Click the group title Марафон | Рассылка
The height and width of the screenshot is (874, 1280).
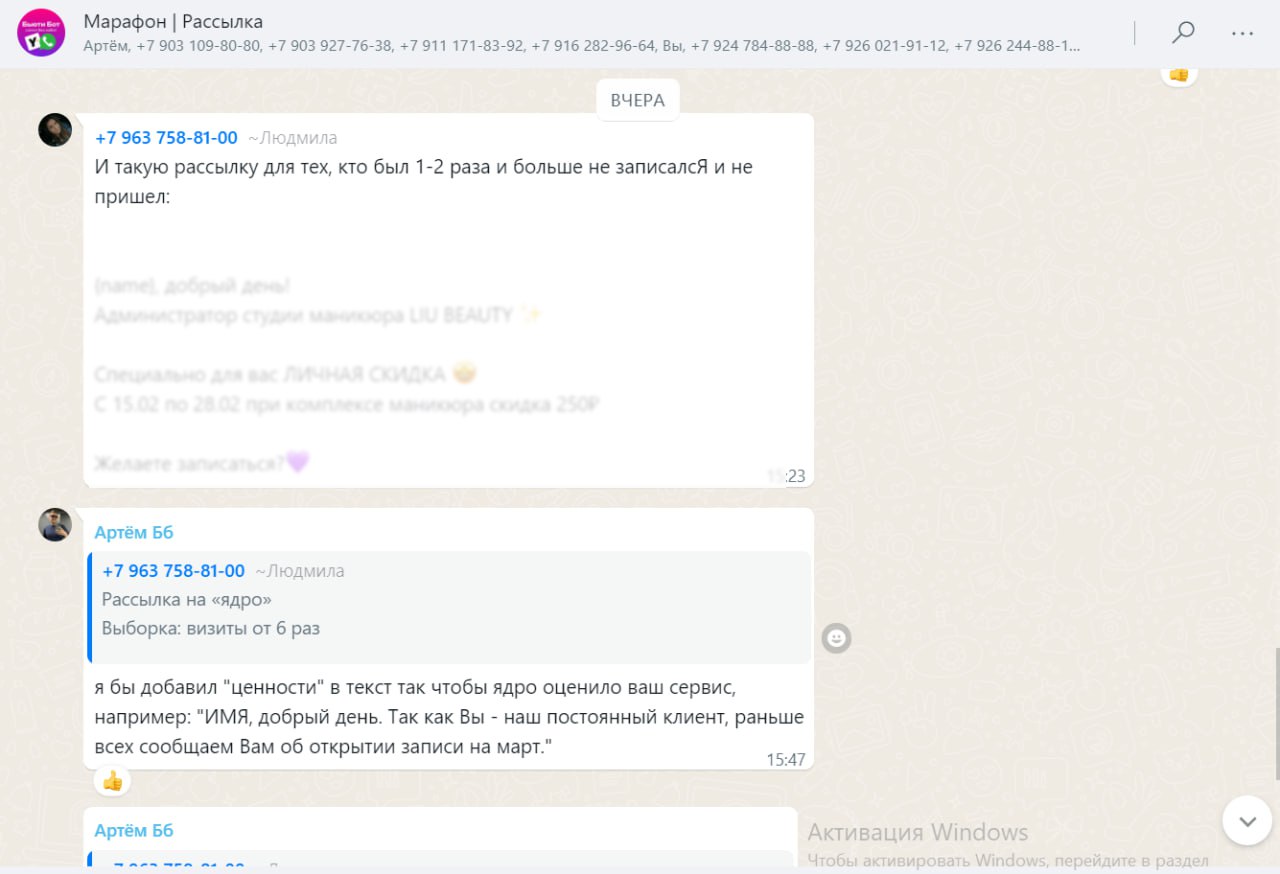point(173,22)
